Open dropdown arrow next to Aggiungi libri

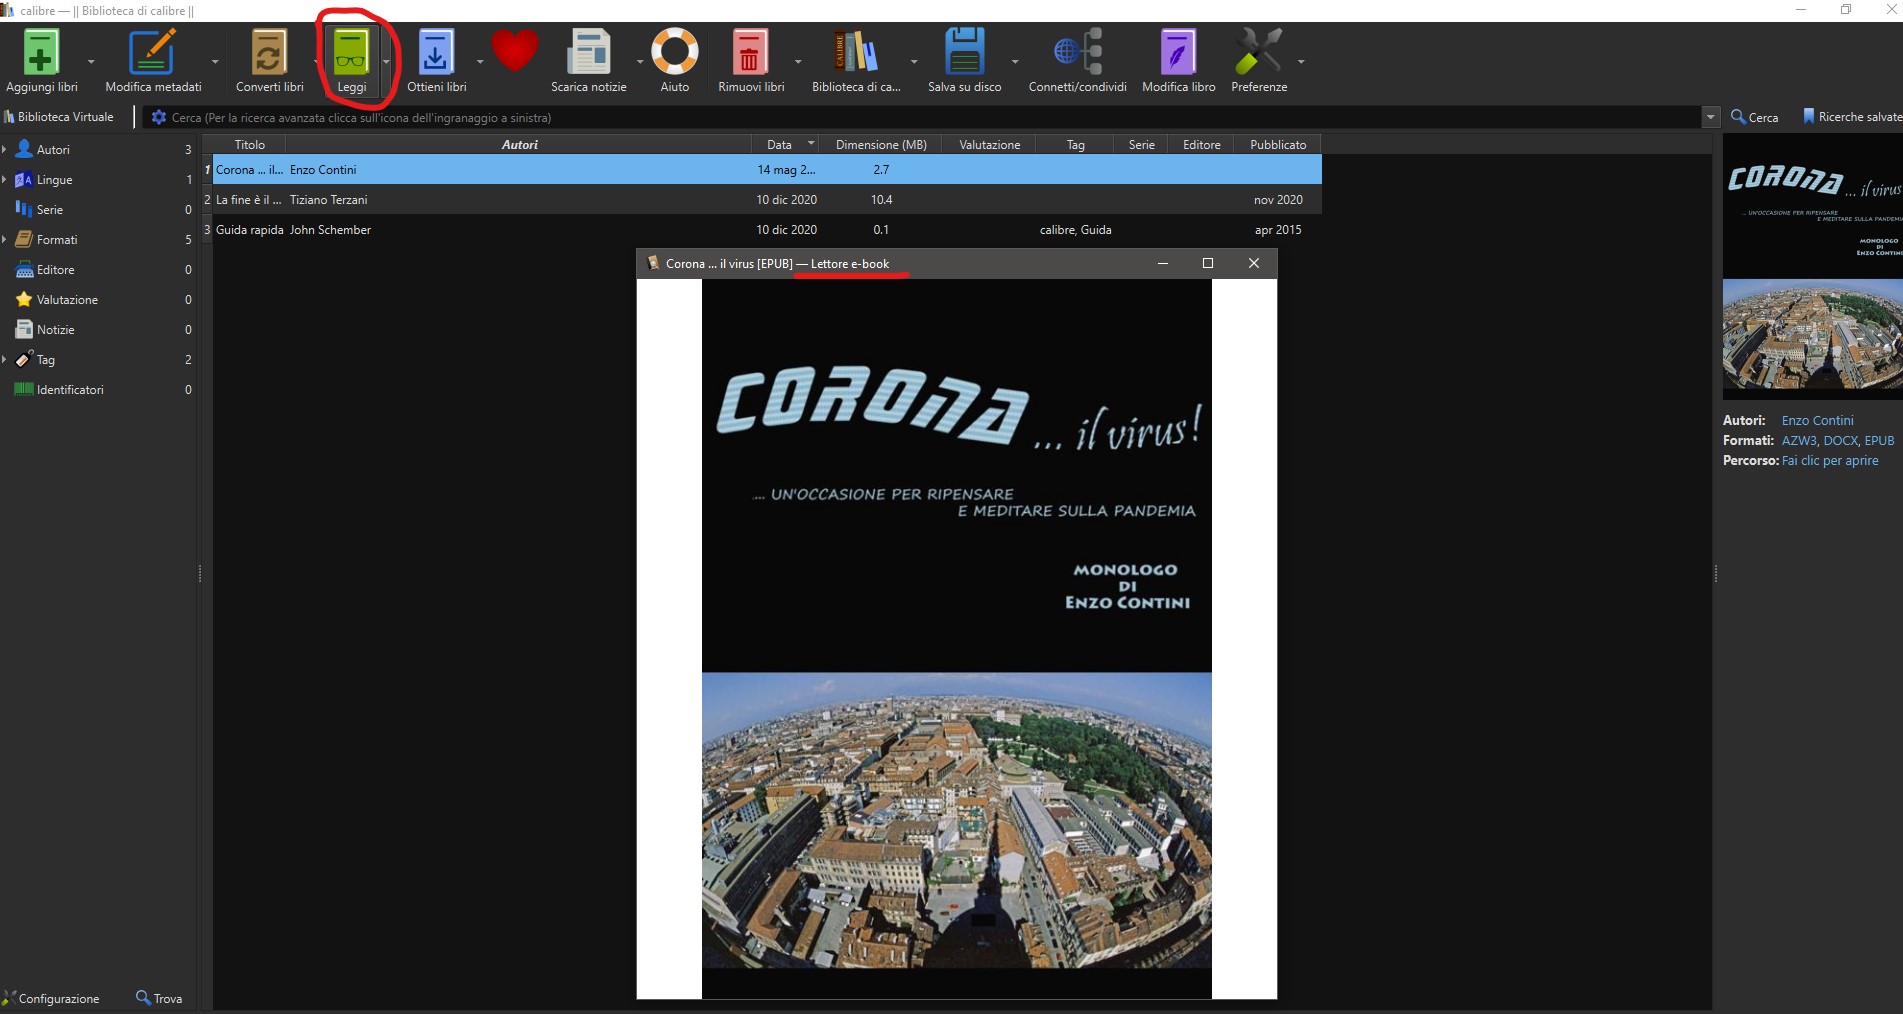pos(91,62)
